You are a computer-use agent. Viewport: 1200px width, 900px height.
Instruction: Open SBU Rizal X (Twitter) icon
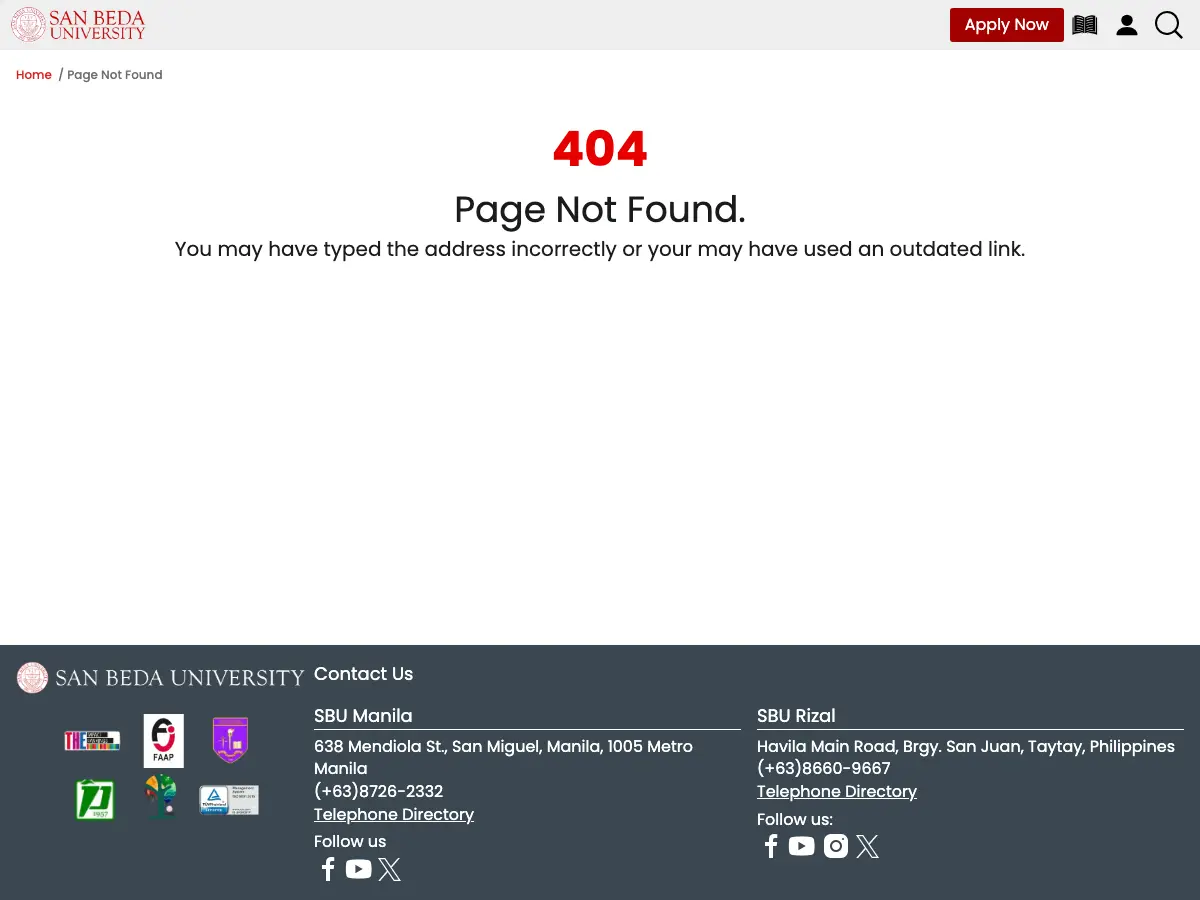pyautogui.click(x=868, y=846)
